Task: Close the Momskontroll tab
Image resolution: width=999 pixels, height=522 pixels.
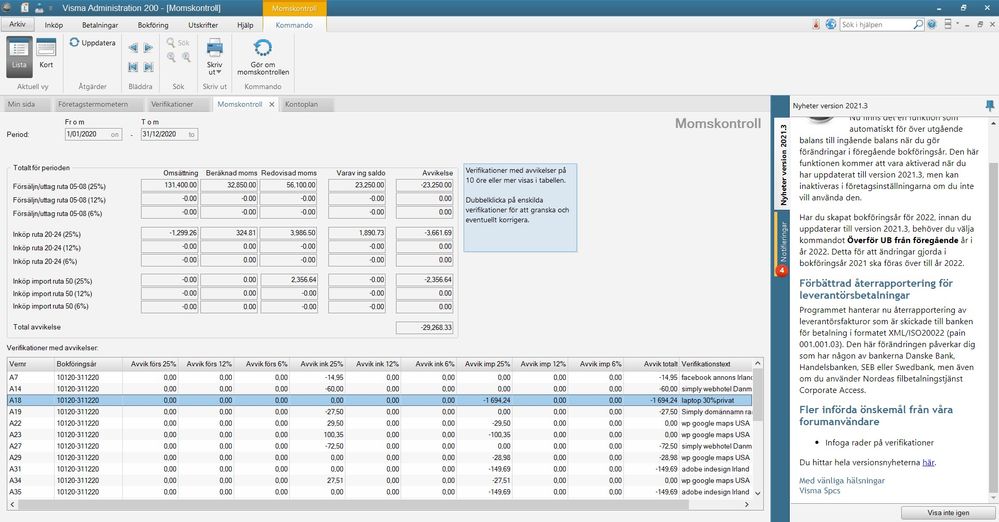Action: (271, 104)
